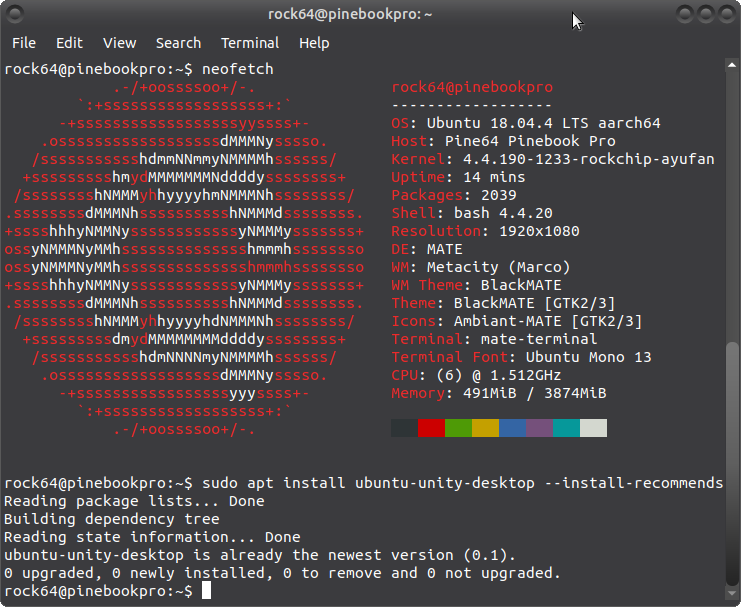
Task: Click the scrollbar up arrow
Action: coord(732,66)
